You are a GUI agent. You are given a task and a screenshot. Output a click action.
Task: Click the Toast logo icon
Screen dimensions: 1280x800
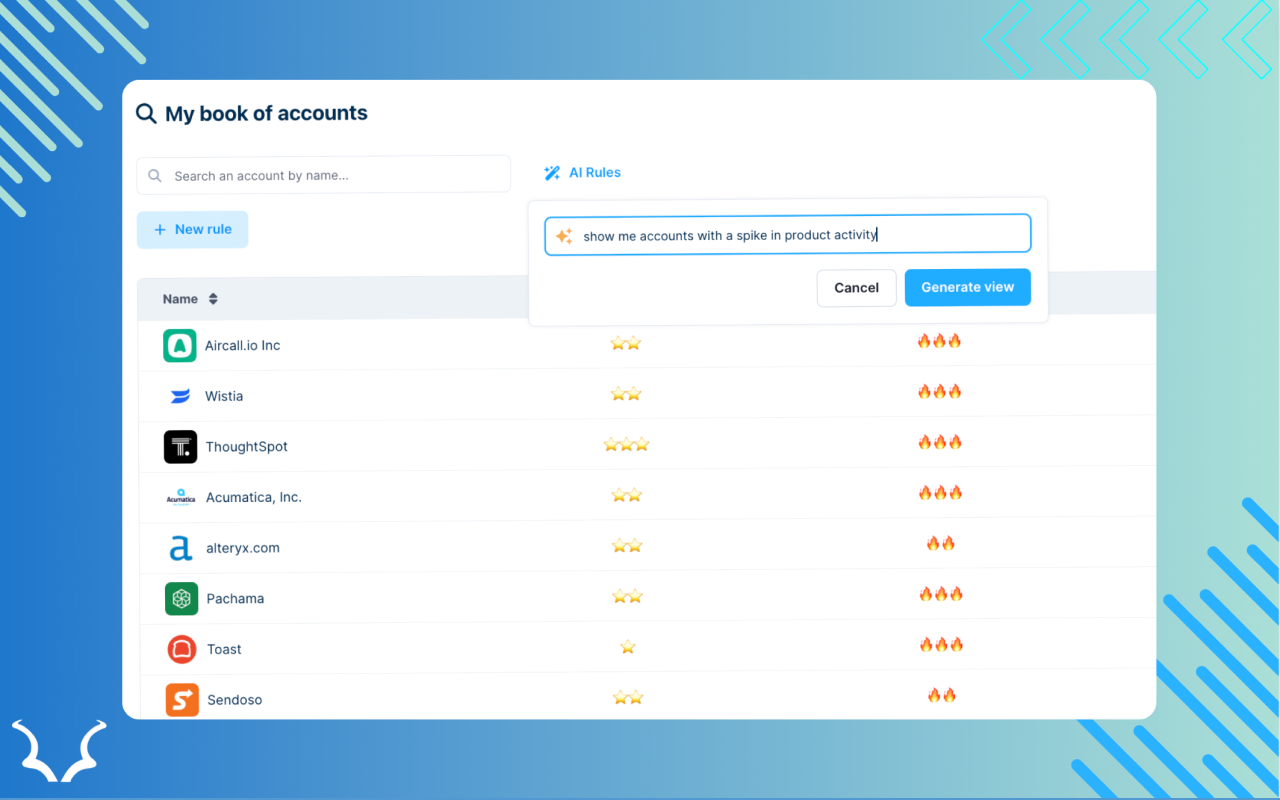[x=182, y=649]
